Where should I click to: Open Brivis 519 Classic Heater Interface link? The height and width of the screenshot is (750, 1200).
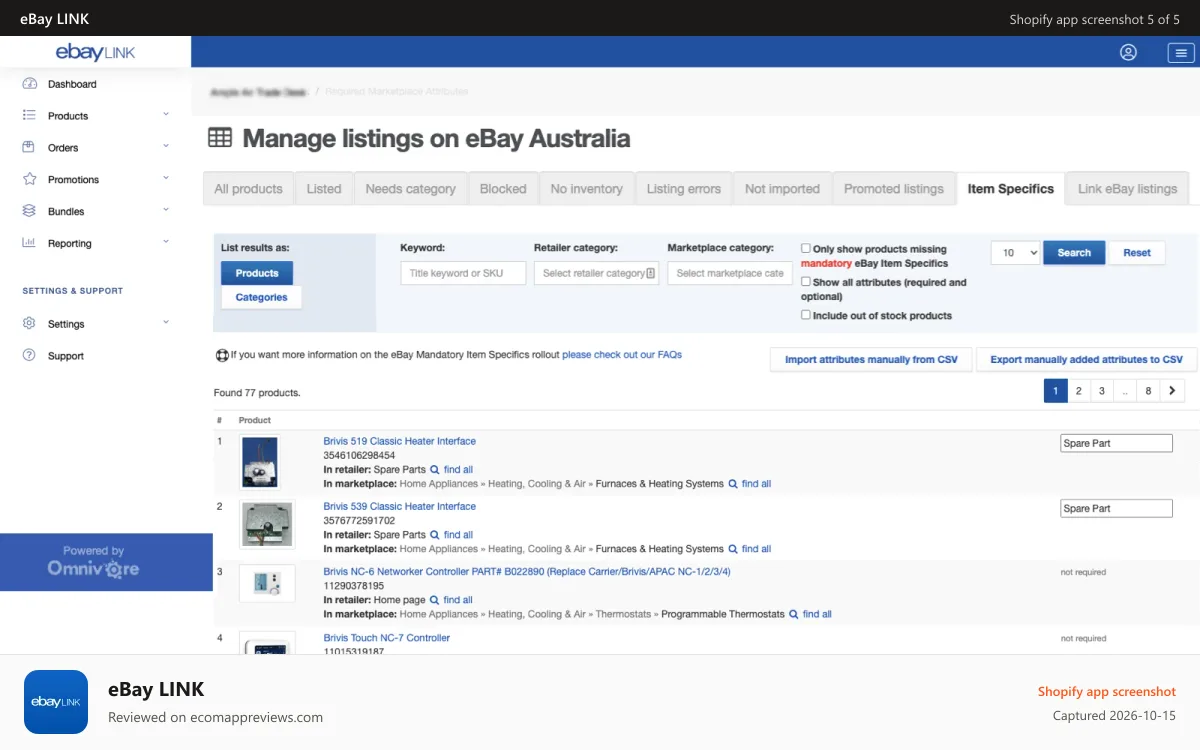click(x=400, y=441)
